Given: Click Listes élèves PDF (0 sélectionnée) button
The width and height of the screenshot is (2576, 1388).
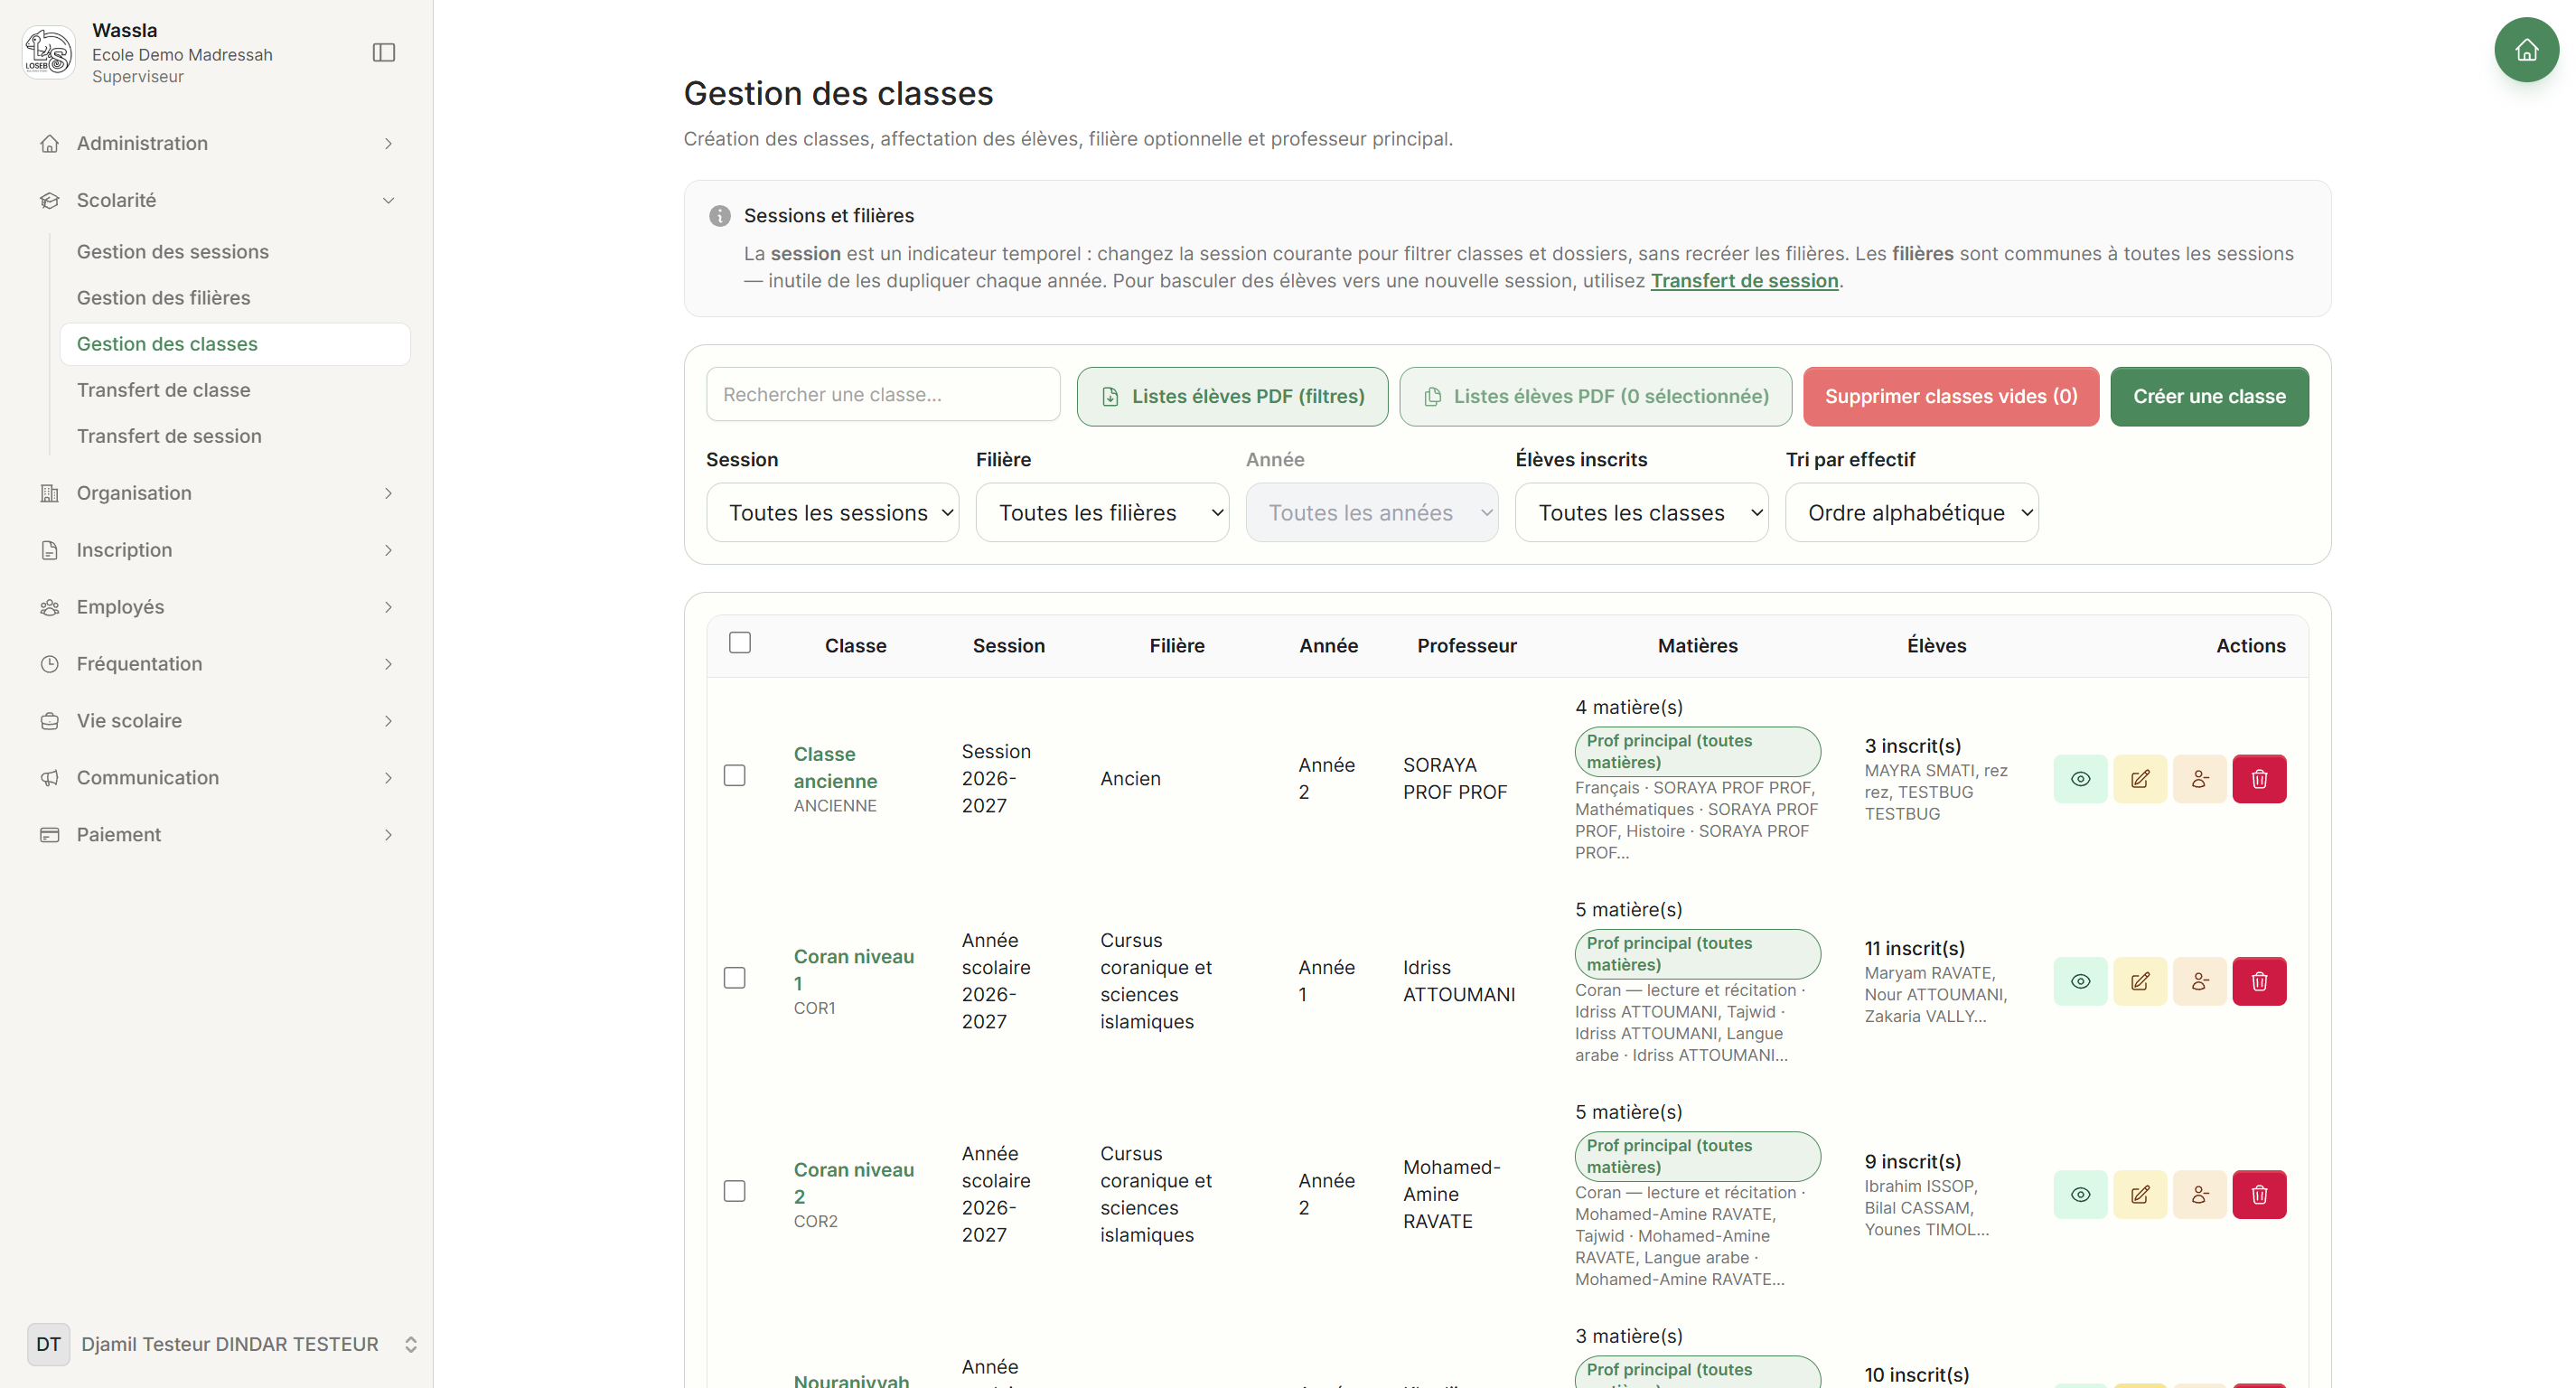Looking at the screenshot, I should click(1595, 397).
